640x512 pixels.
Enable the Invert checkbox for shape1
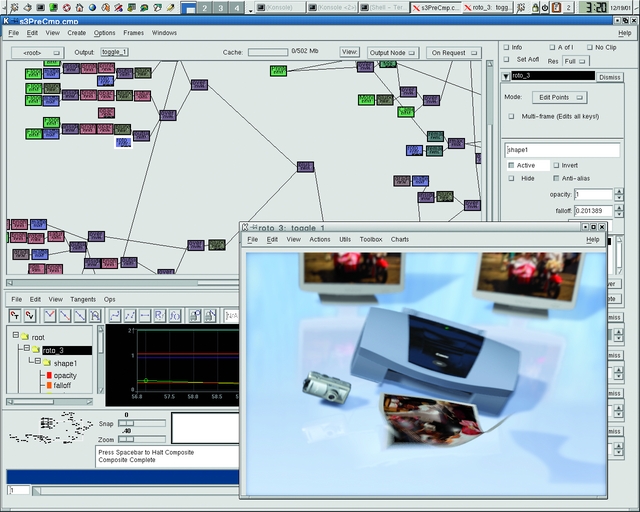555,165
